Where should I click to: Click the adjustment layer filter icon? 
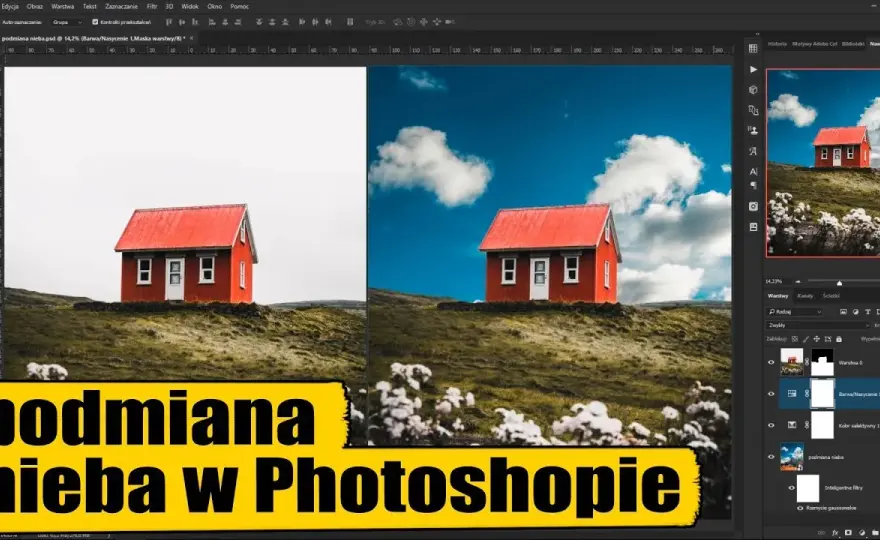coord(855,312)
